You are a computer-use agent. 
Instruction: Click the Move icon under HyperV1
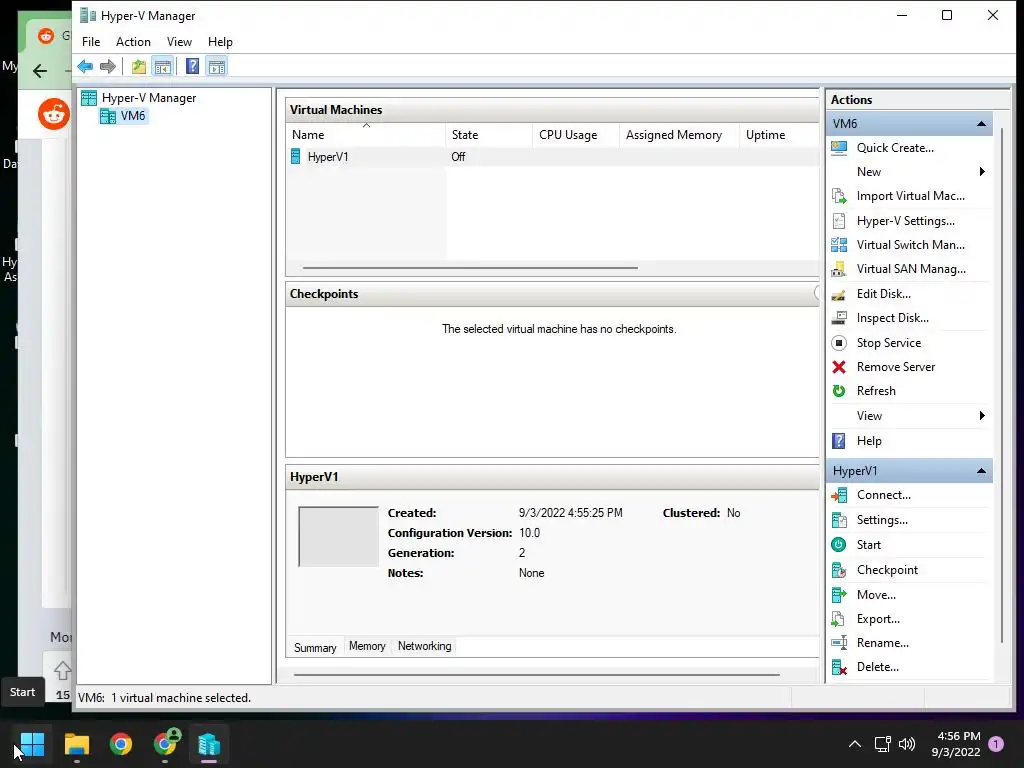pos(839,595)
